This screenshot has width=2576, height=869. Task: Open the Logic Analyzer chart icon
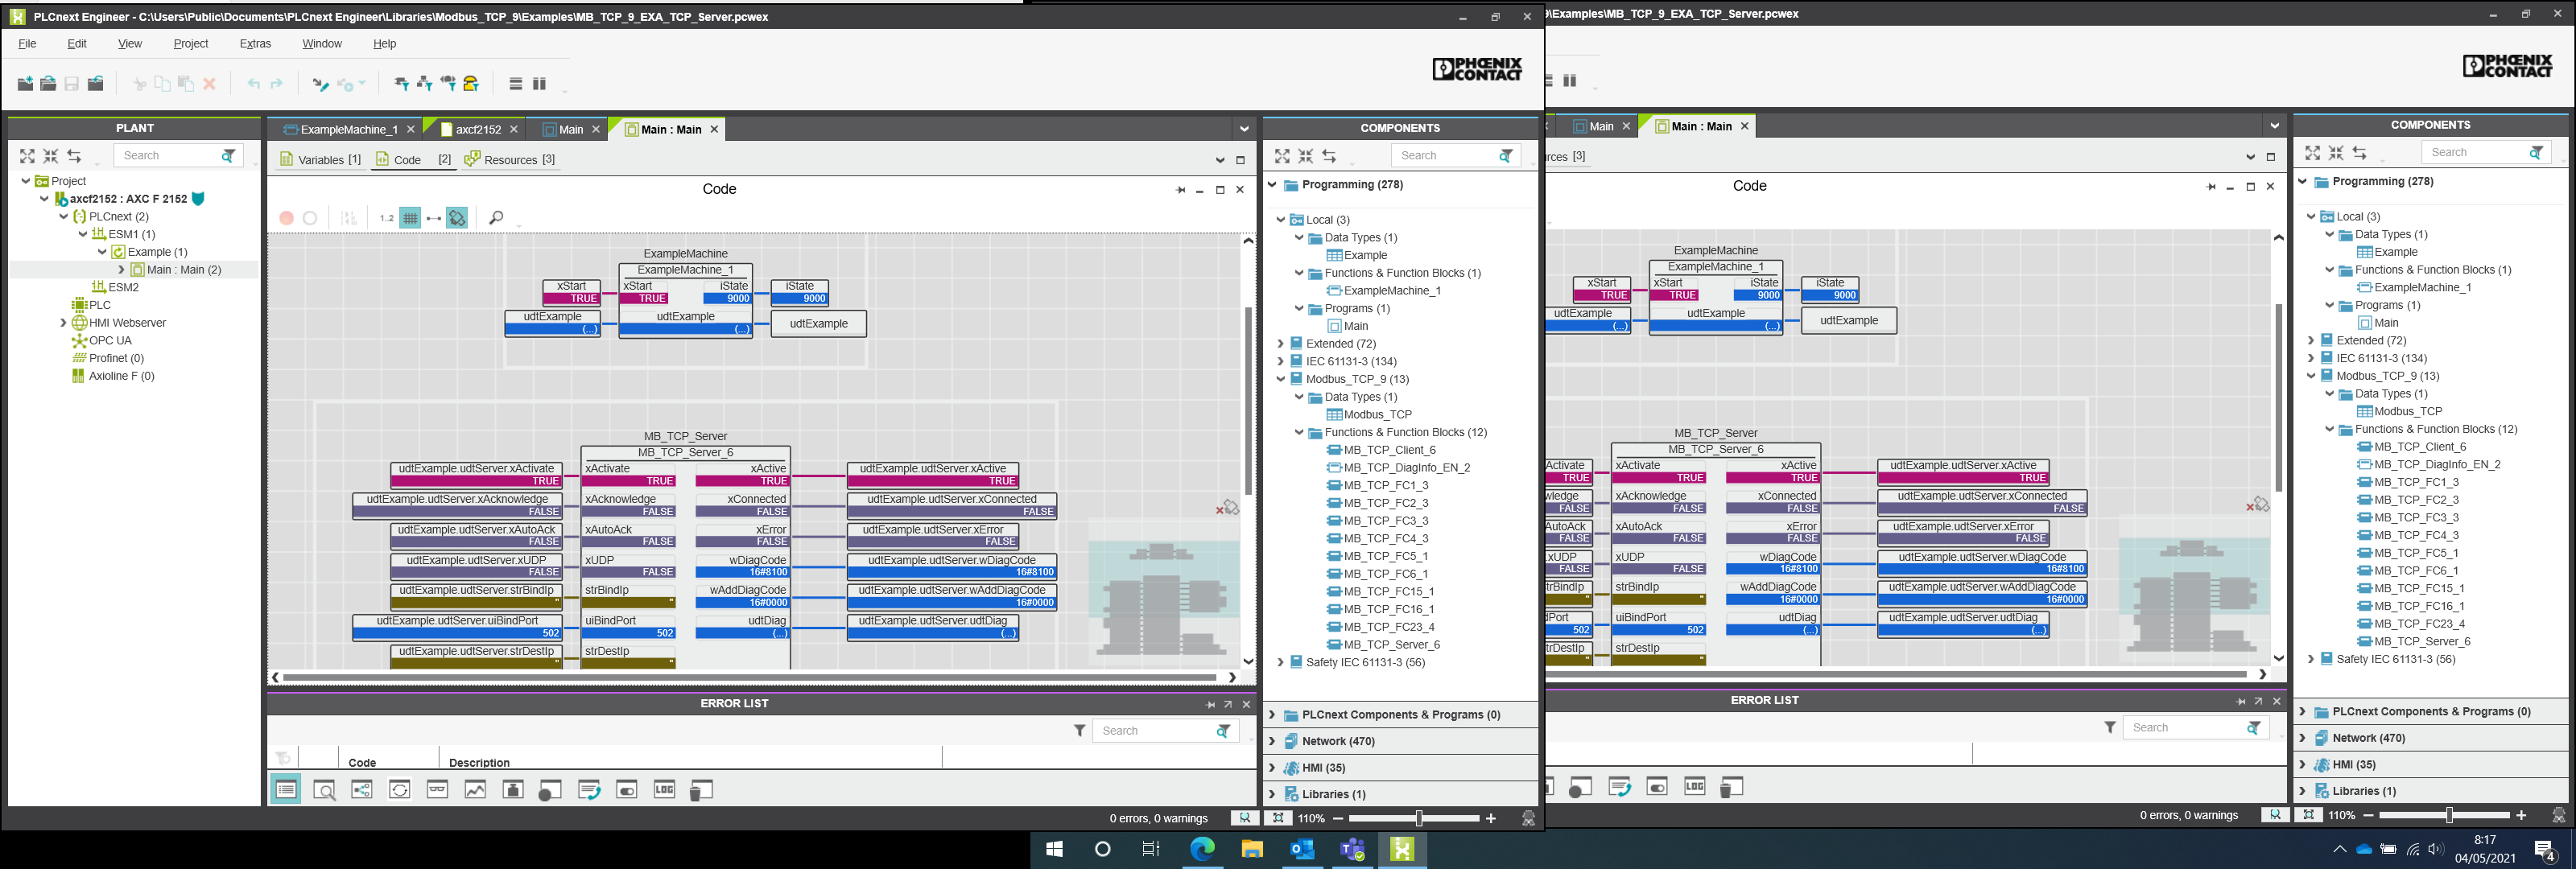point(475,790)
